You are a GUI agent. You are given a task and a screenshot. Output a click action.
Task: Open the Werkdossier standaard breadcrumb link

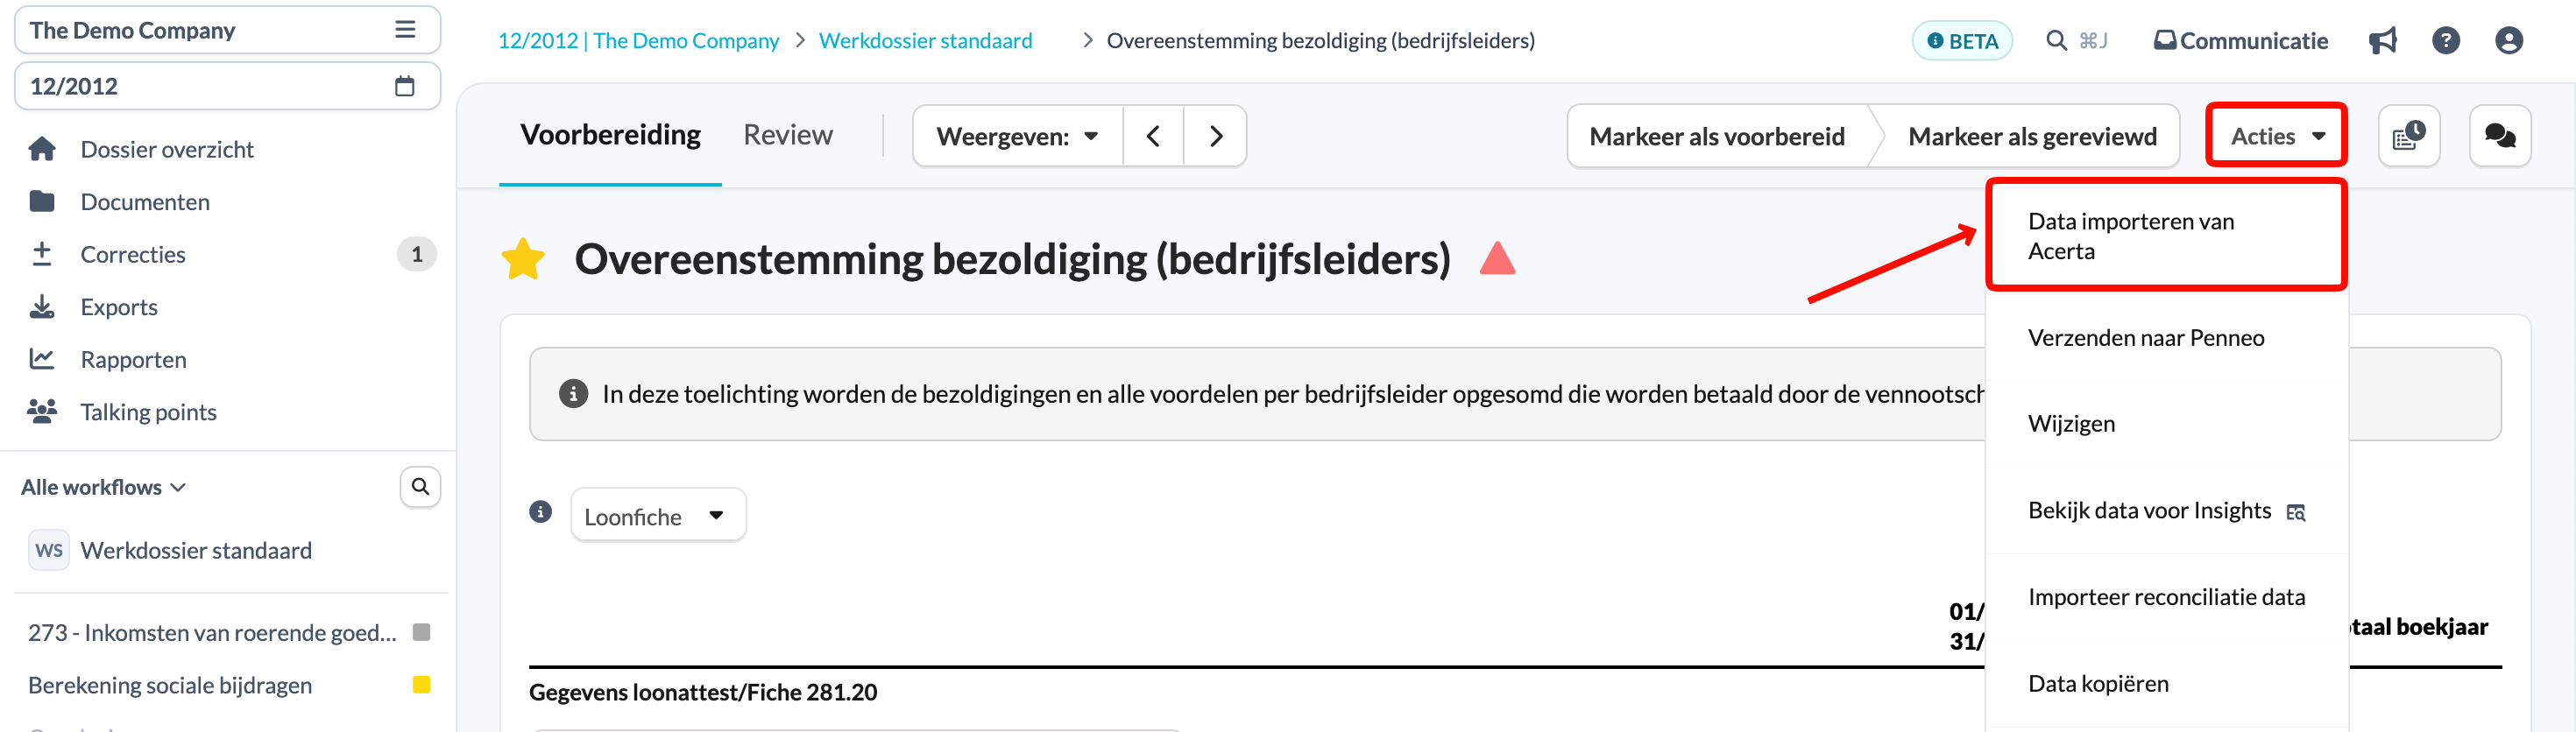tap(925, 40)
